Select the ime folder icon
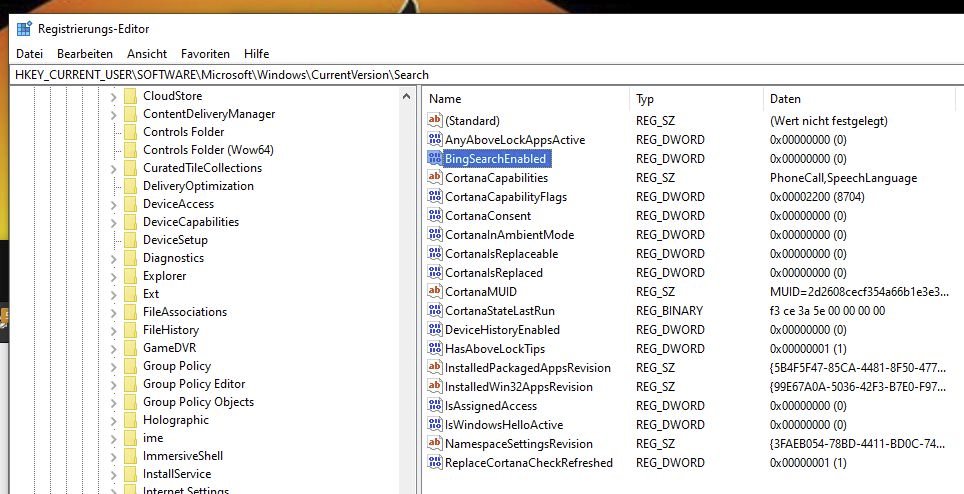Screen dimensions: 964x494 (x=130, y=438)
